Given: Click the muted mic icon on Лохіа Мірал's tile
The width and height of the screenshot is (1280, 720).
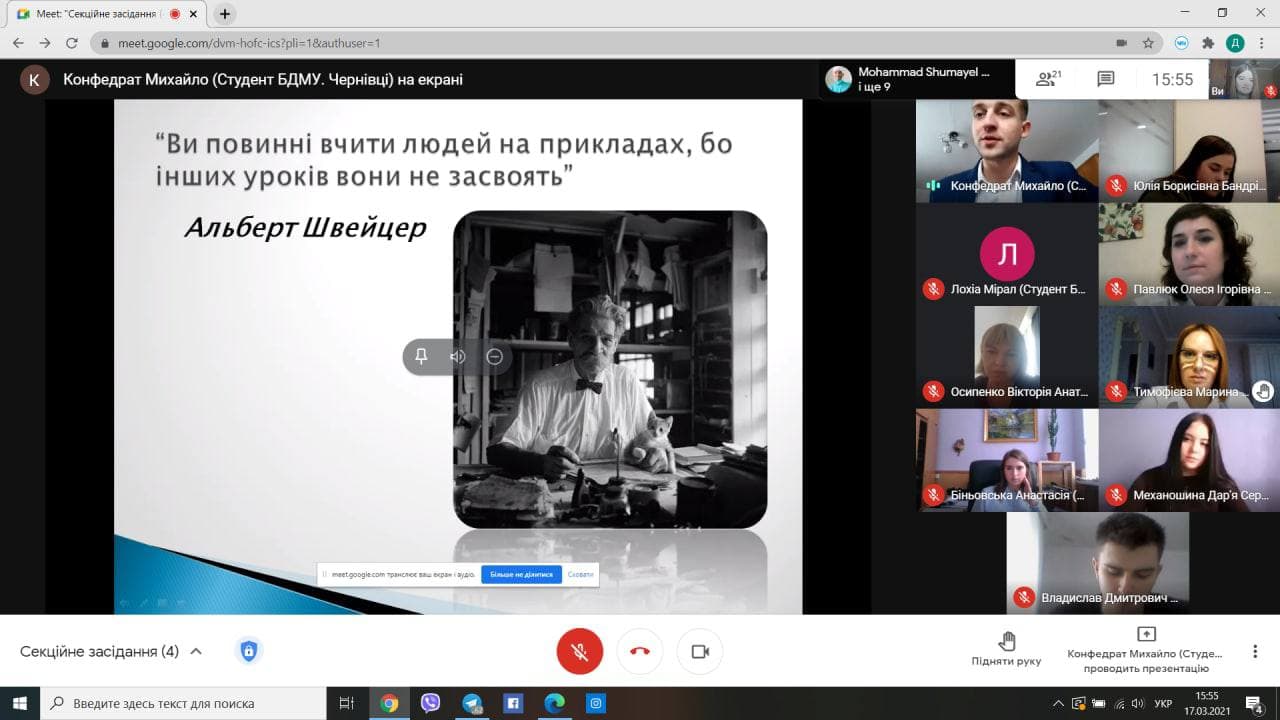Looking at the screenshot, I should (933, 289).
